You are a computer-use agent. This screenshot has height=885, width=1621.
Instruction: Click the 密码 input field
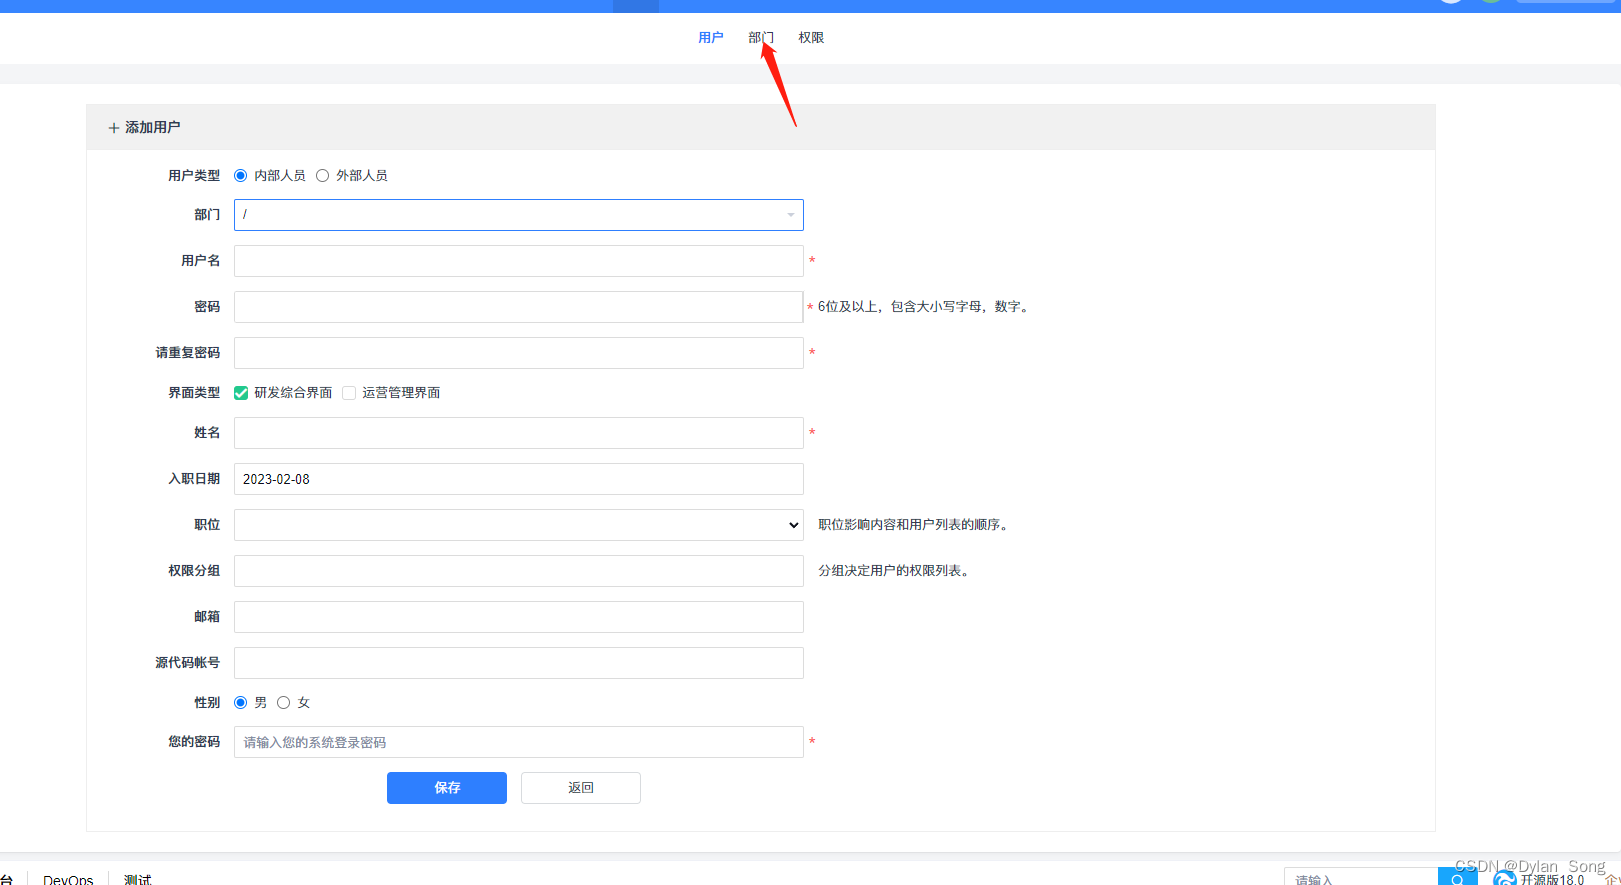click(x=518, y=307)
